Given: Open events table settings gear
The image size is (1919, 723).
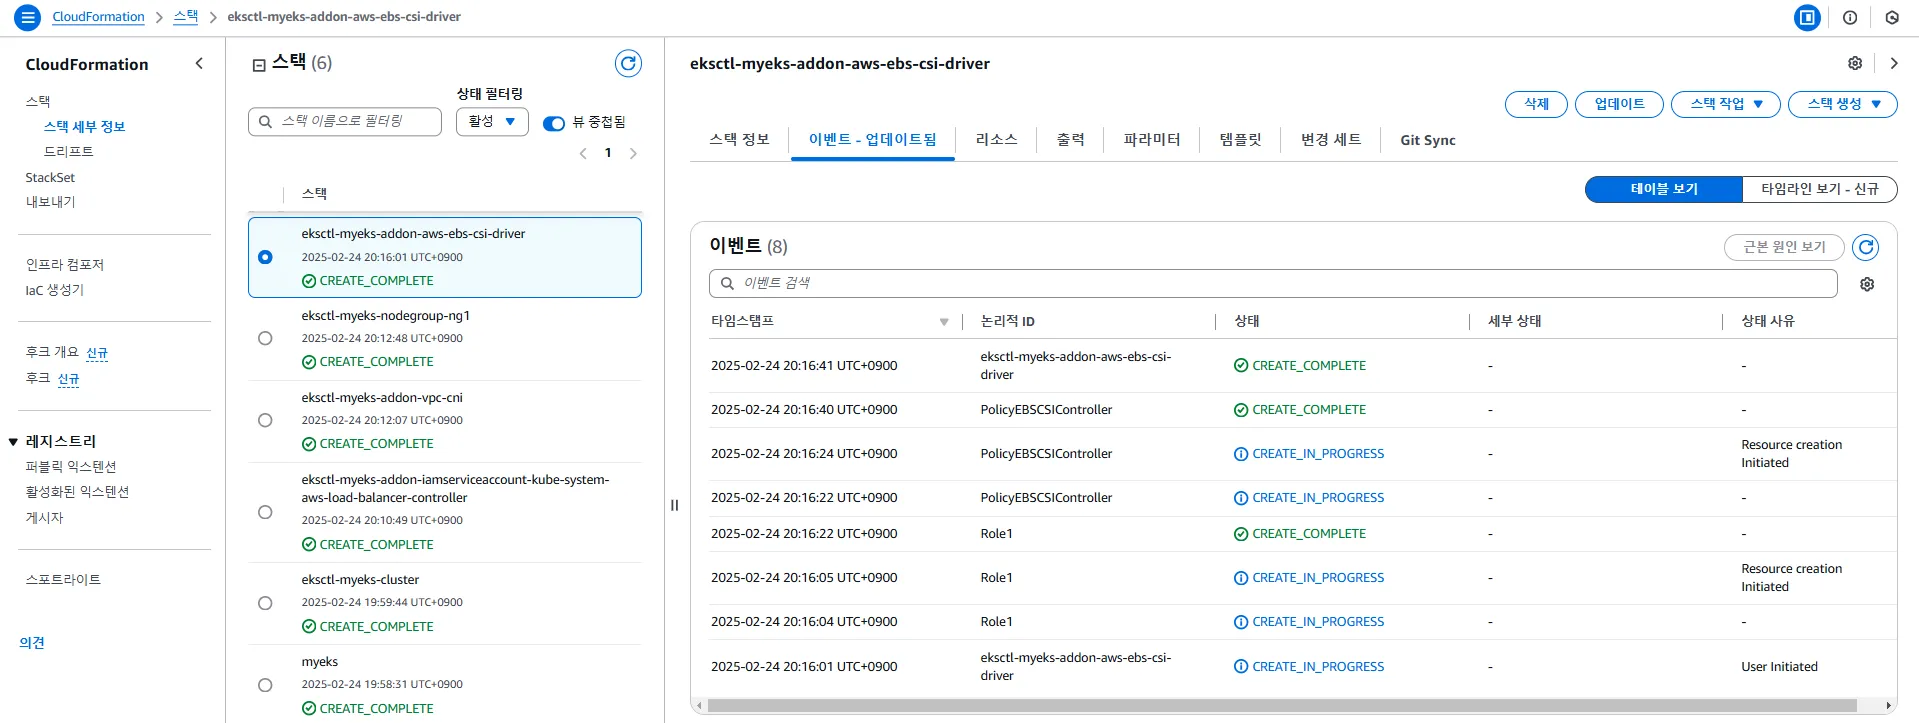Looking at the screenshot, I should [1867, 284].
